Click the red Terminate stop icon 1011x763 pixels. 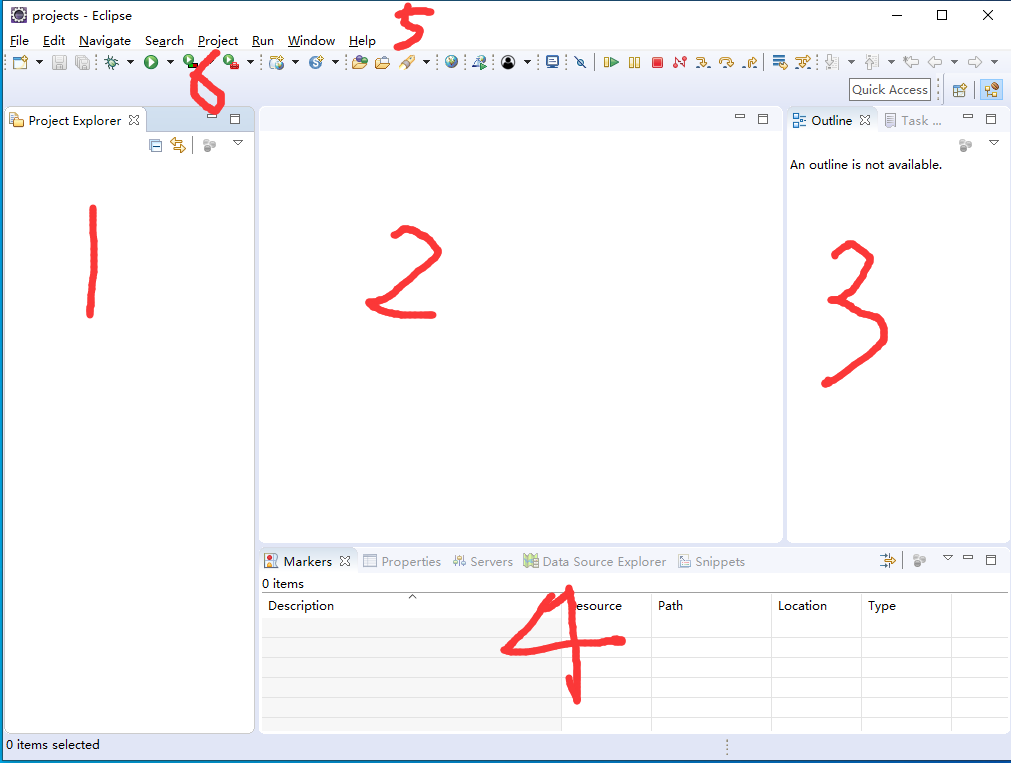(658, 62)
